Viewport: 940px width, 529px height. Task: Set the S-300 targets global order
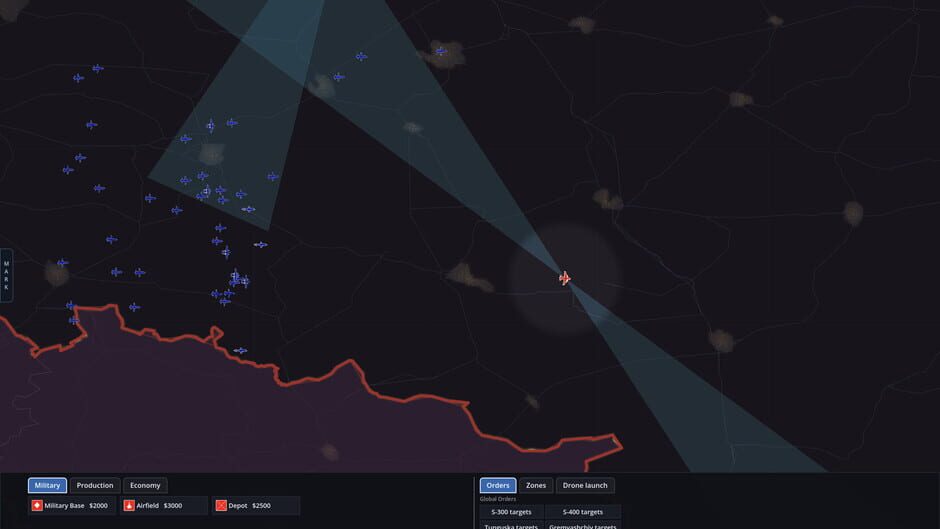tap(511, 512)
